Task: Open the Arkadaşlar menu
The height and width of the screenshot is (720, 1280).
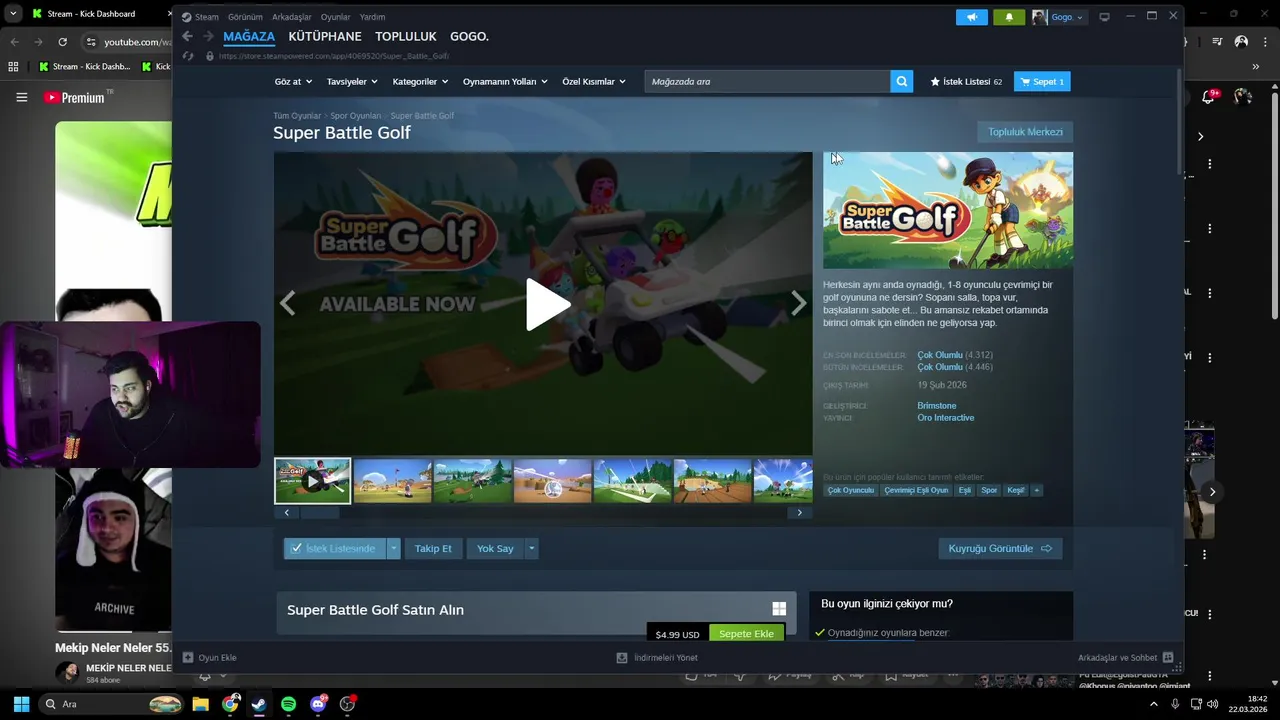Action: (x=292, y=17)
